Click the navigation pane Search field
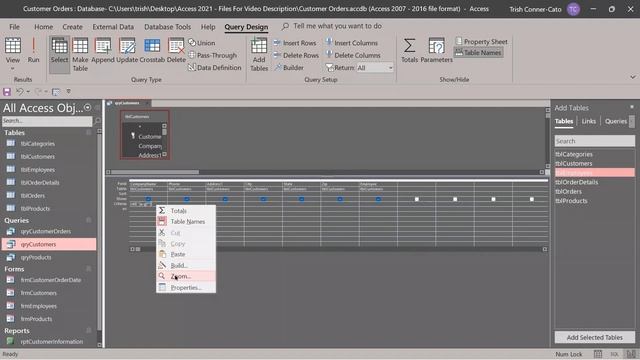Image resolution: width=640 pixels, height=360 pixels. (x=47, y=121)
